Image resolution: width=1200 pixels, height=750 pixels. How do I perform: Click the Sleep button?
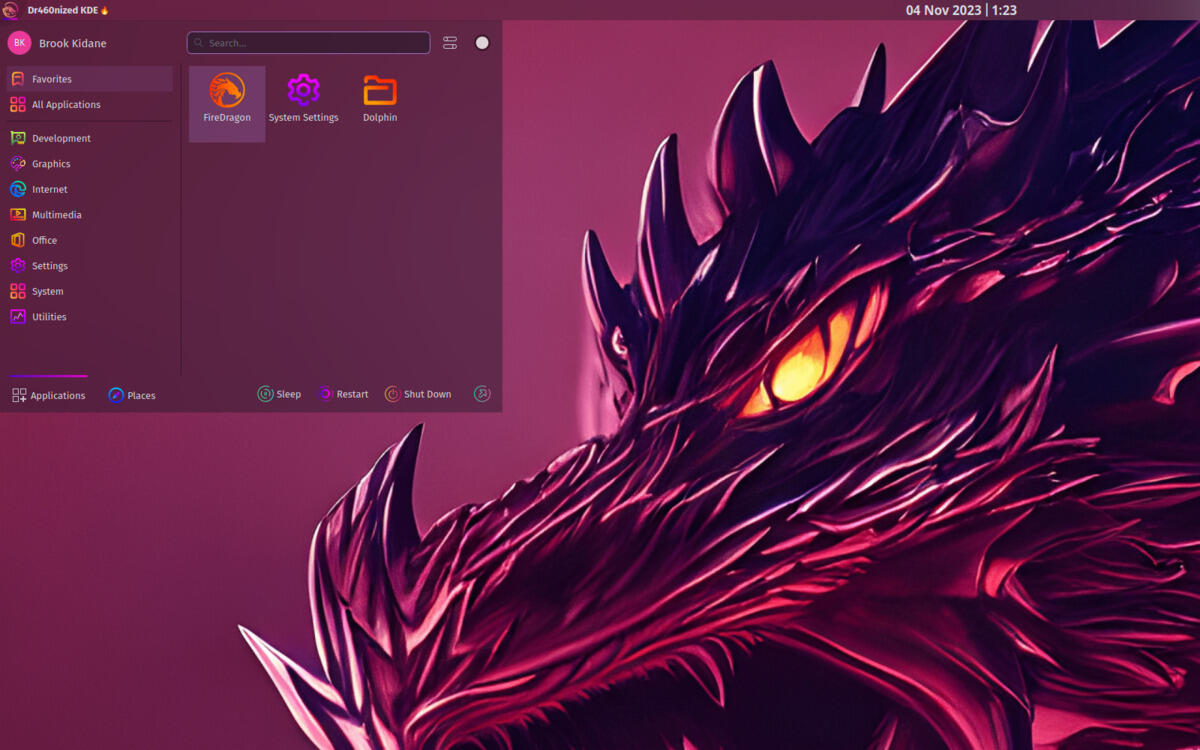point(279,394)
